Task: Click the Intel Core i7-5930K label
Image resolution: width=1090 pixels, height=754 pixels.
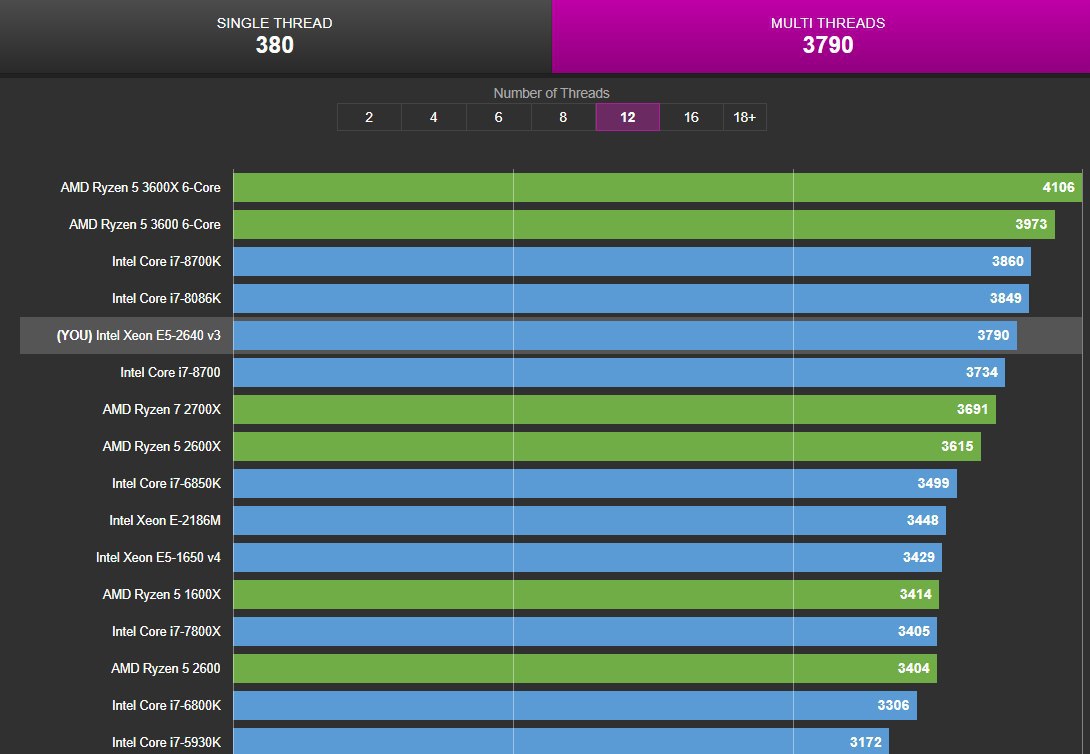Action: (166, 742)
